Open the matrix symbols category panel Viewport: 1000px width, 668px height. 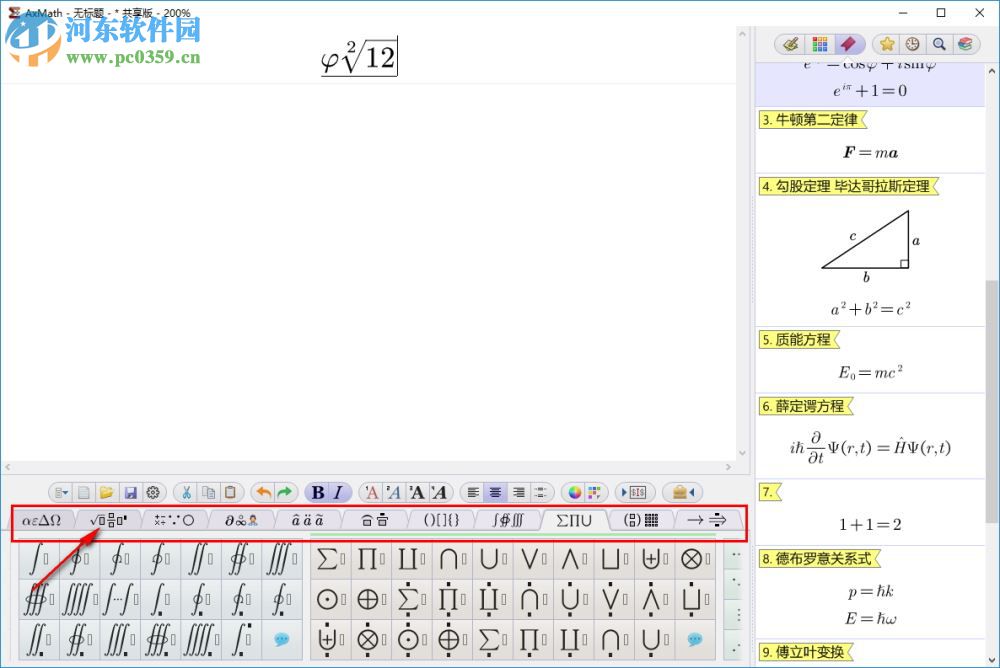(640, 519)
